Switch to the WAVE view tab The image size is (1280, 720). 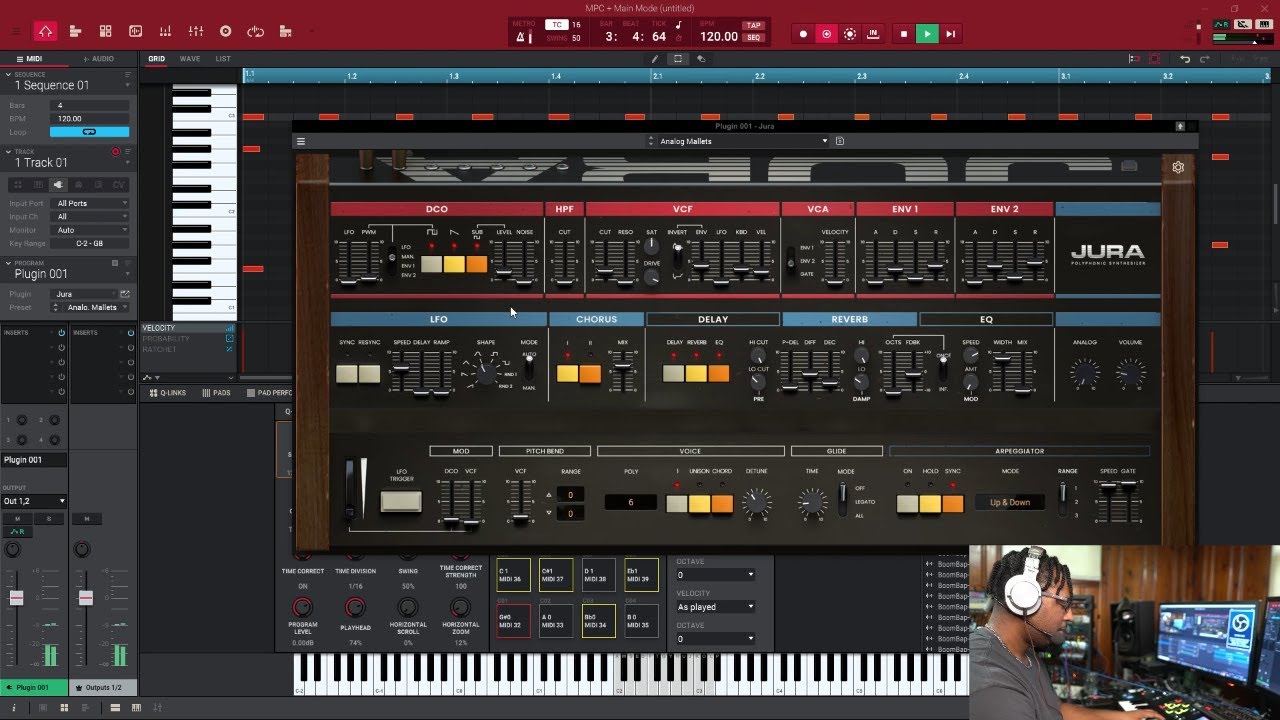(190, 59)
